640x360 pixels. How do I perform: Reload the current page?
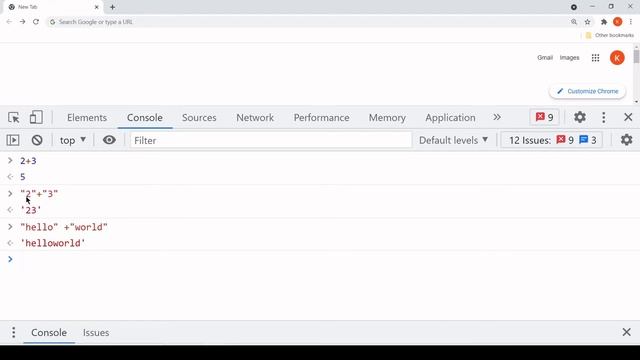[x=36, y=22]
